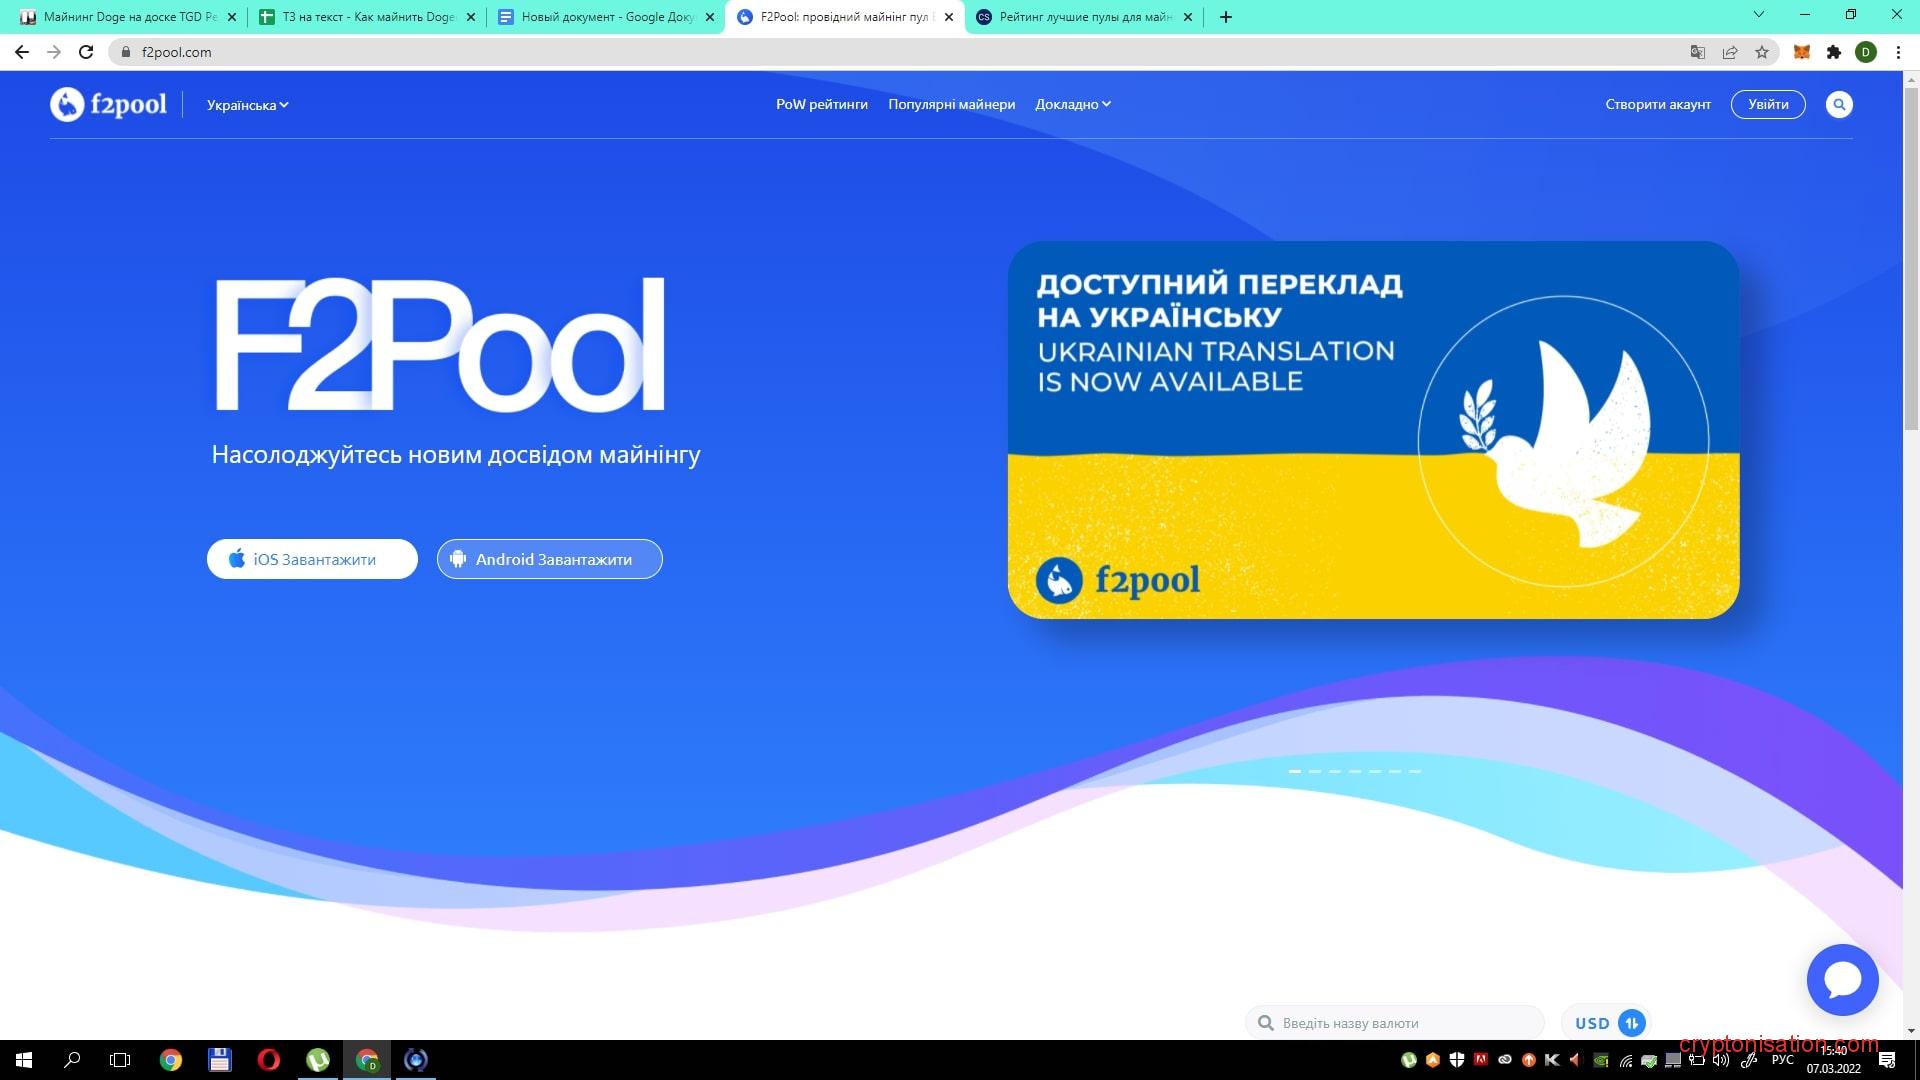This screenshot has height=1080, width=1920.
Task: Open the MetaMask fox extension
Action: [x=1802, y=52]
